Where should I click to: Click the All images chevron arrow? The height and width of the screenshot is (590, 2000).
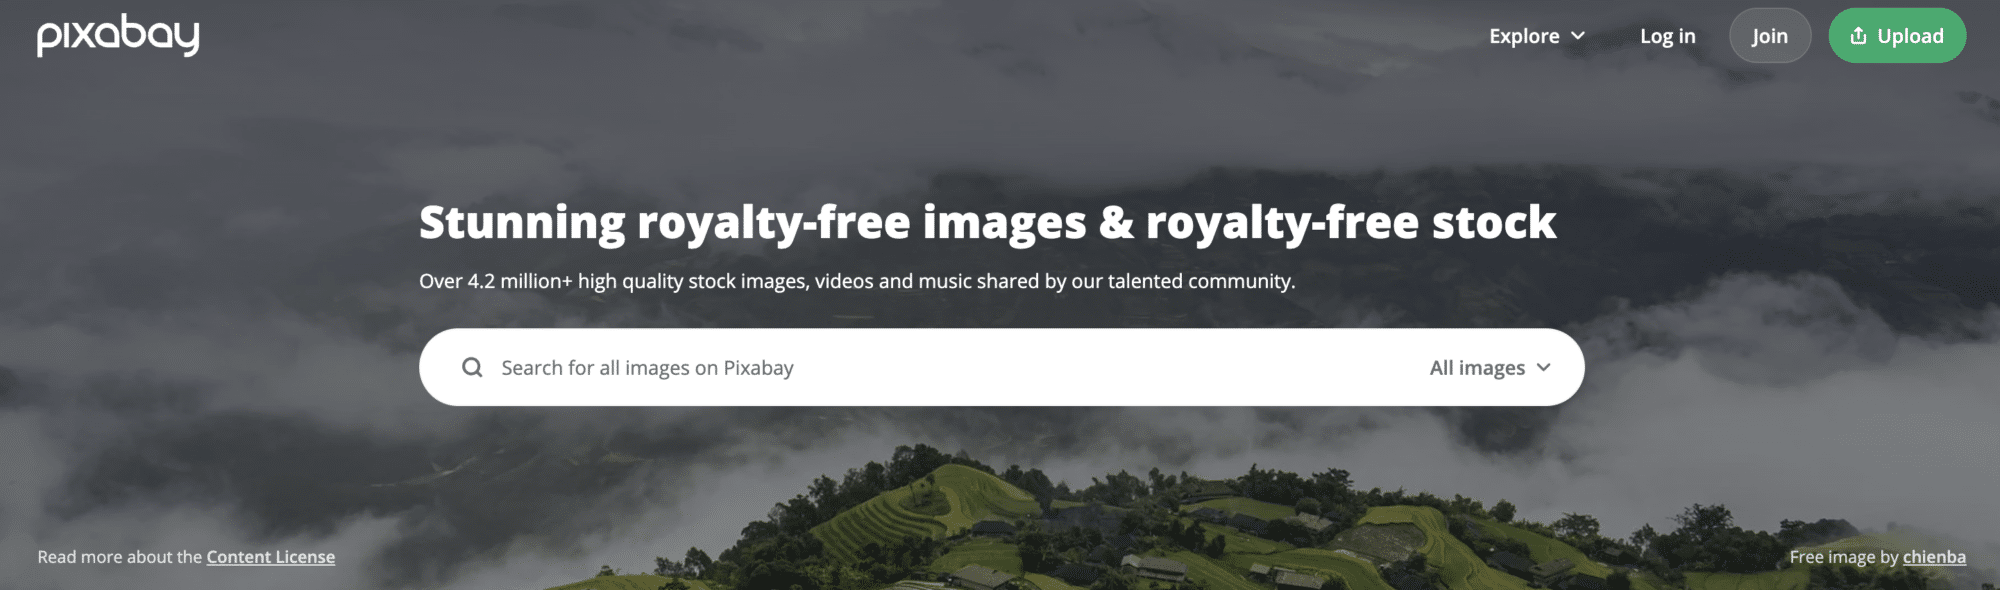click(1544, 367)
